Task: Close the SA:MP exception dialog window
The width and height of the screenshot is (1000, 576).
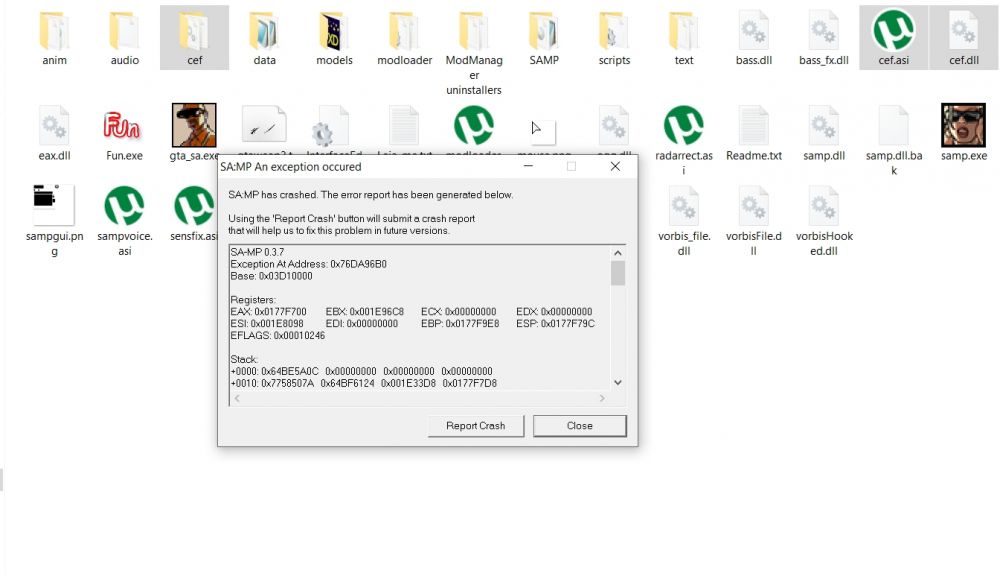Action: tap(615, 166)
